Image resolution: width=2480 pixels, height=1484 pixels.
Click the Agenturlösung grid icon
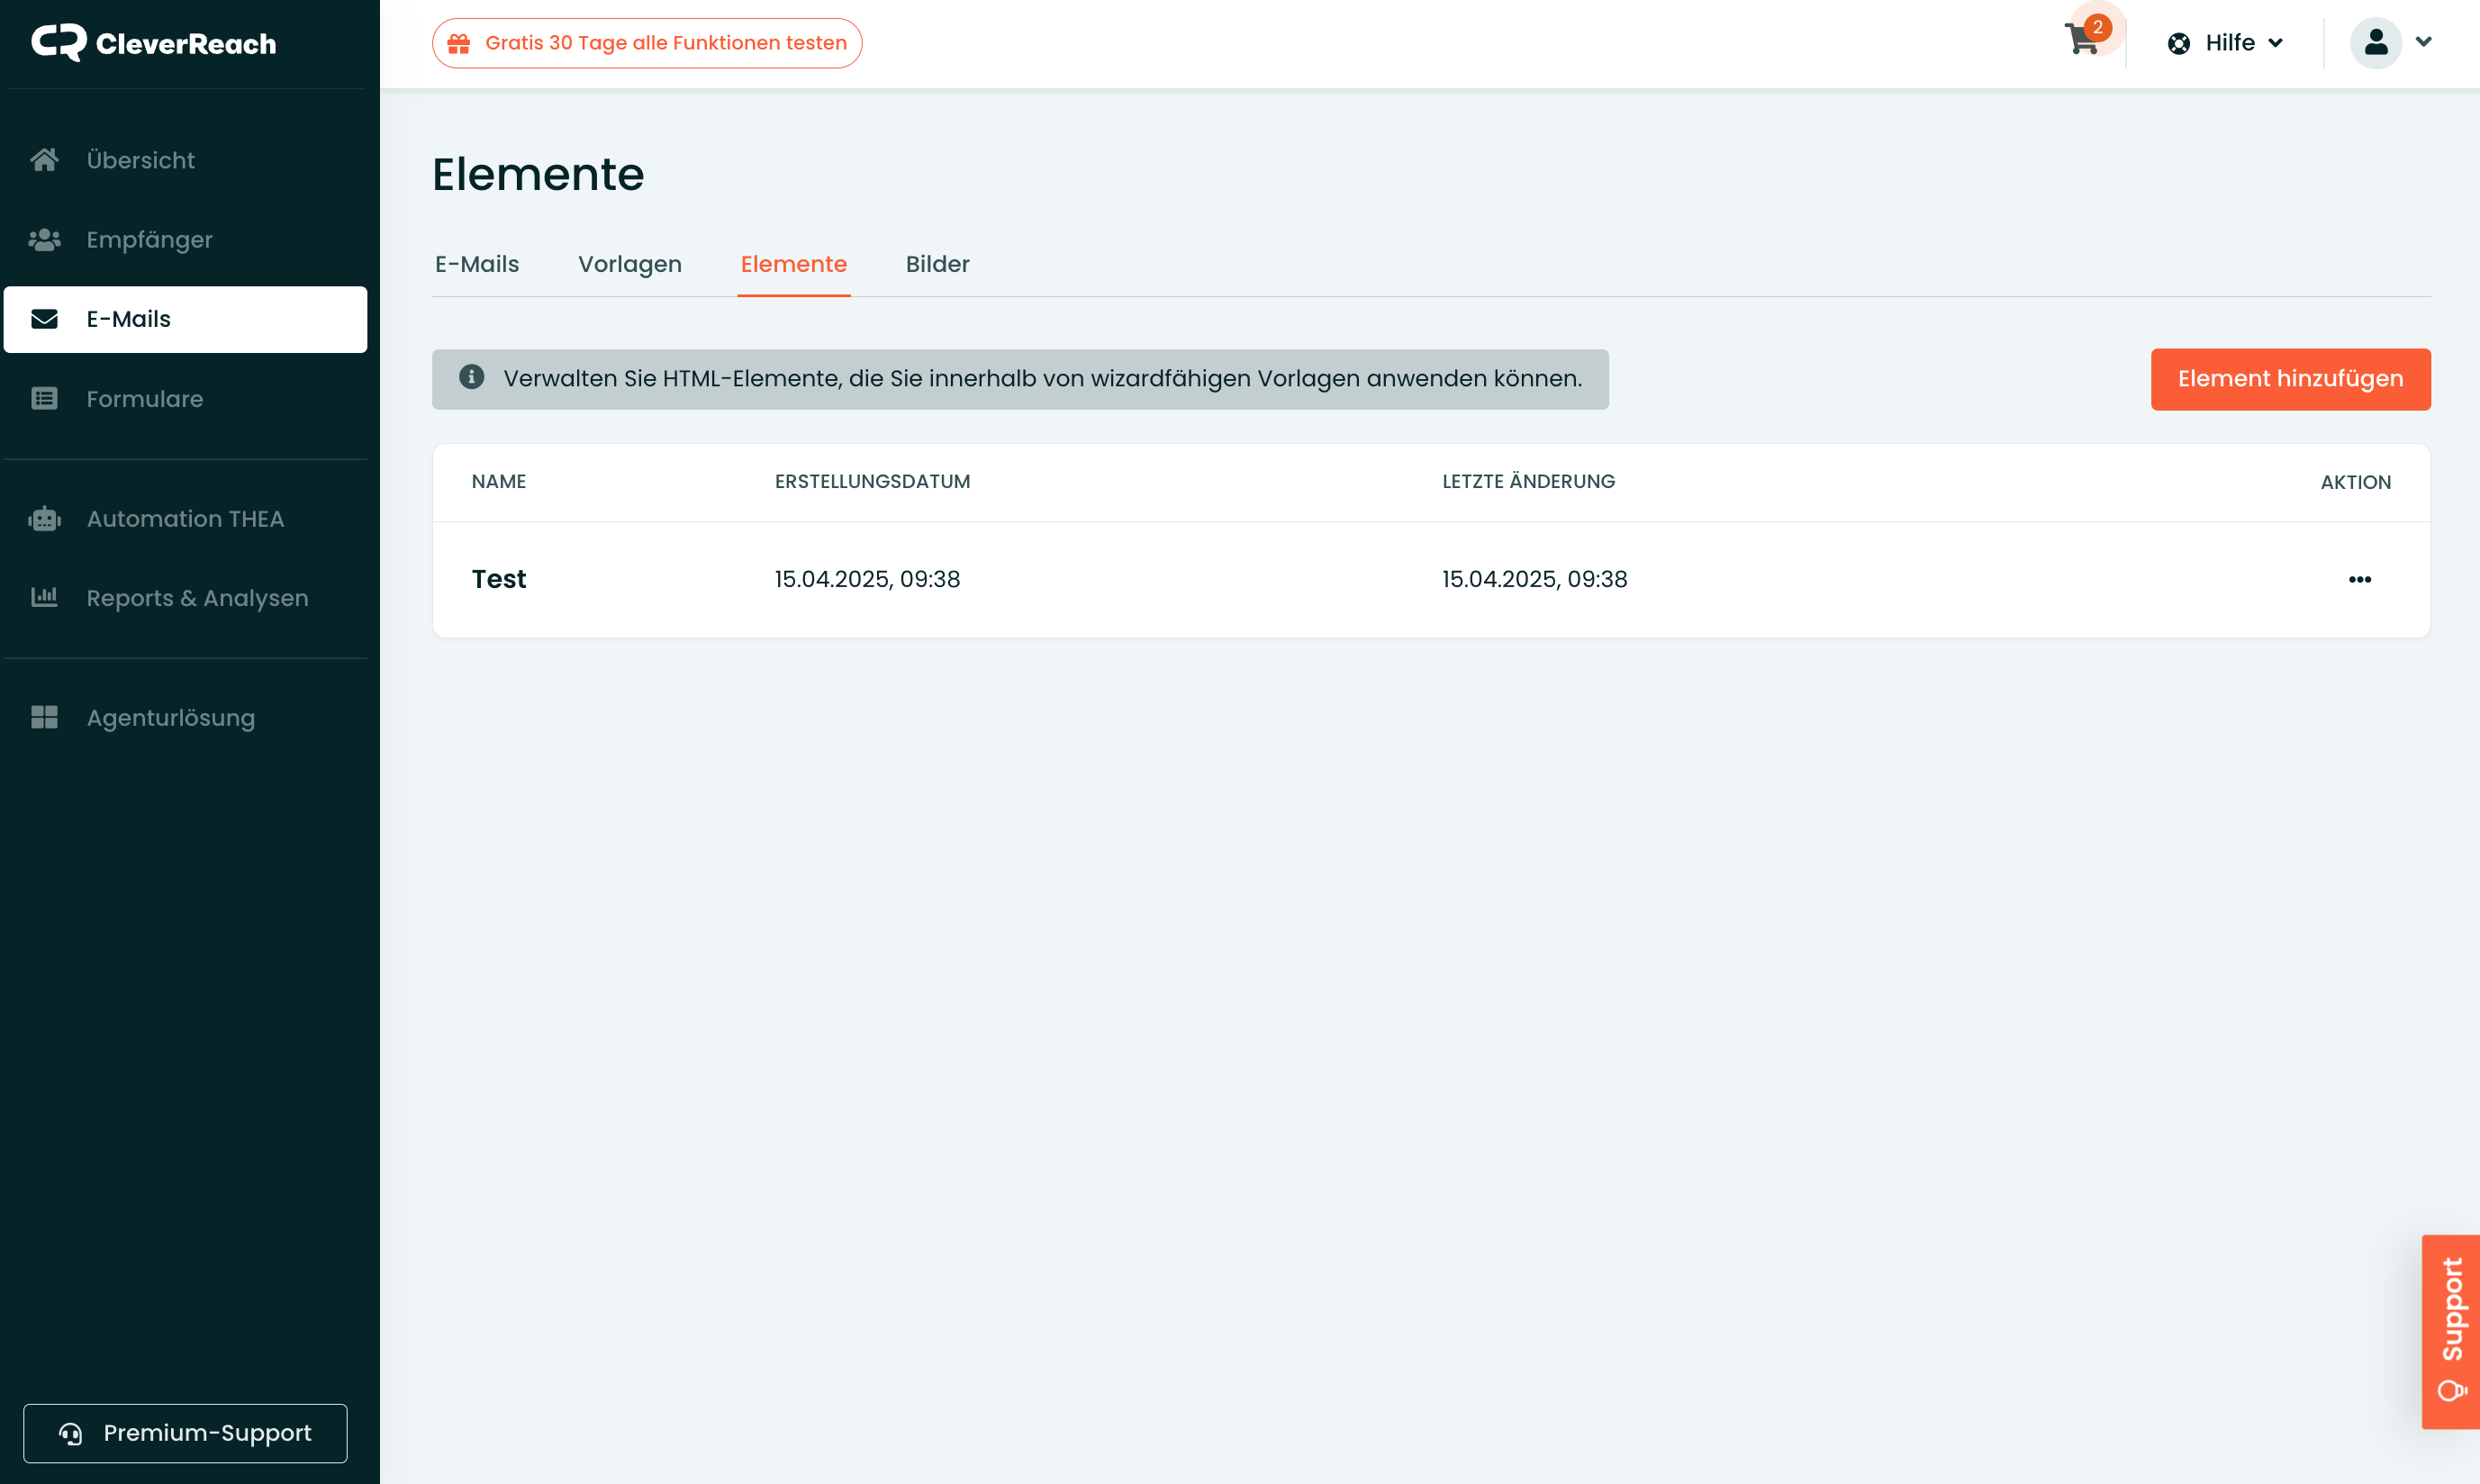coord(44,718)
